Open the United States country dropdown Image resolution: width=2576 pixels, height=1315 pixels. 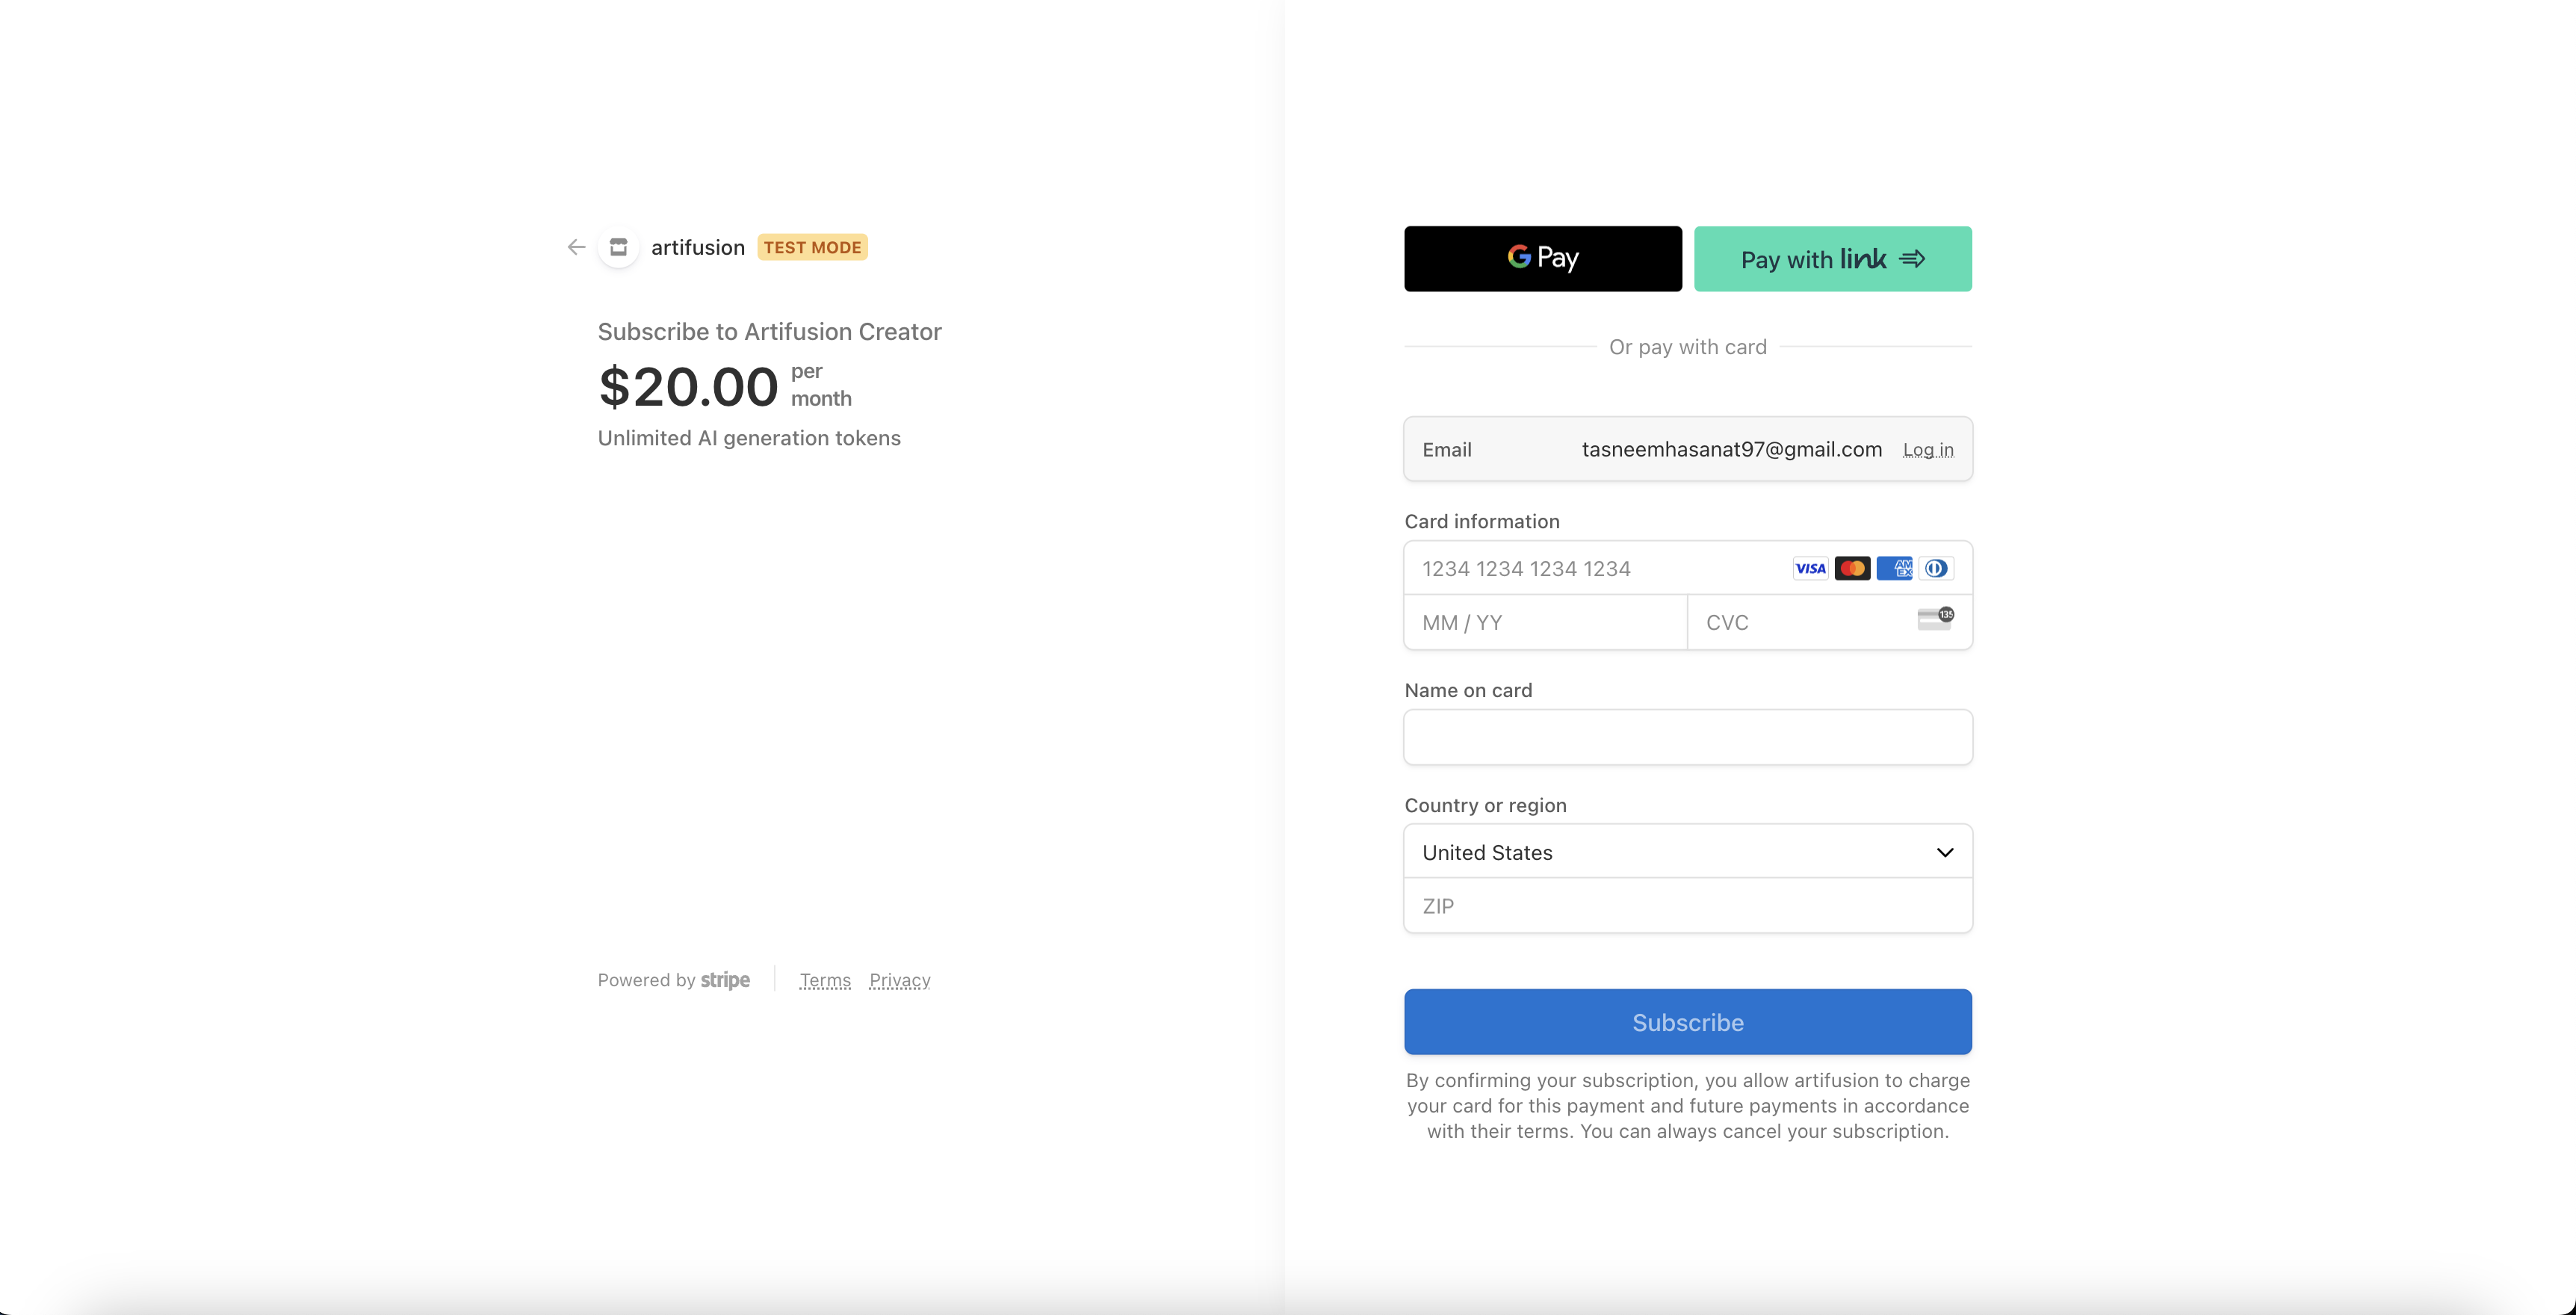click(1688, 852)
